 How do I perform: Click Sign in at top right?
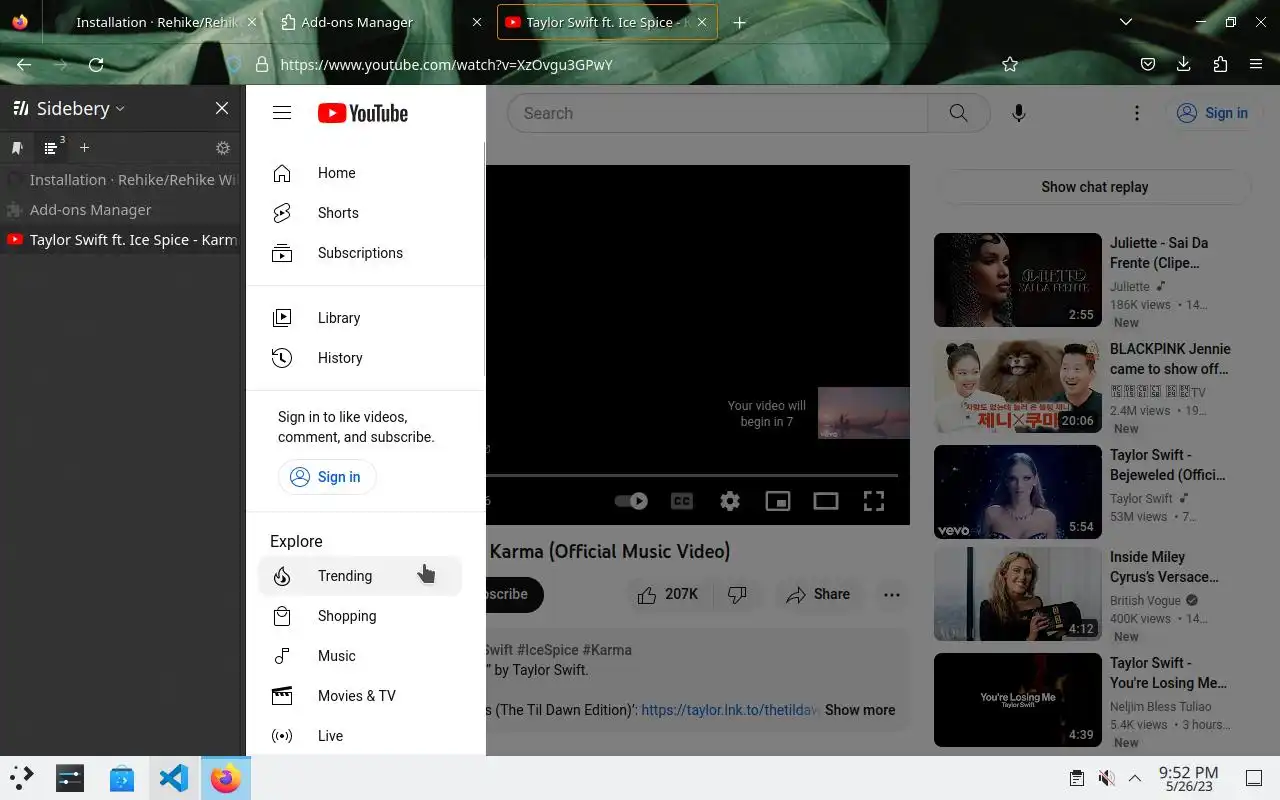1212,113
